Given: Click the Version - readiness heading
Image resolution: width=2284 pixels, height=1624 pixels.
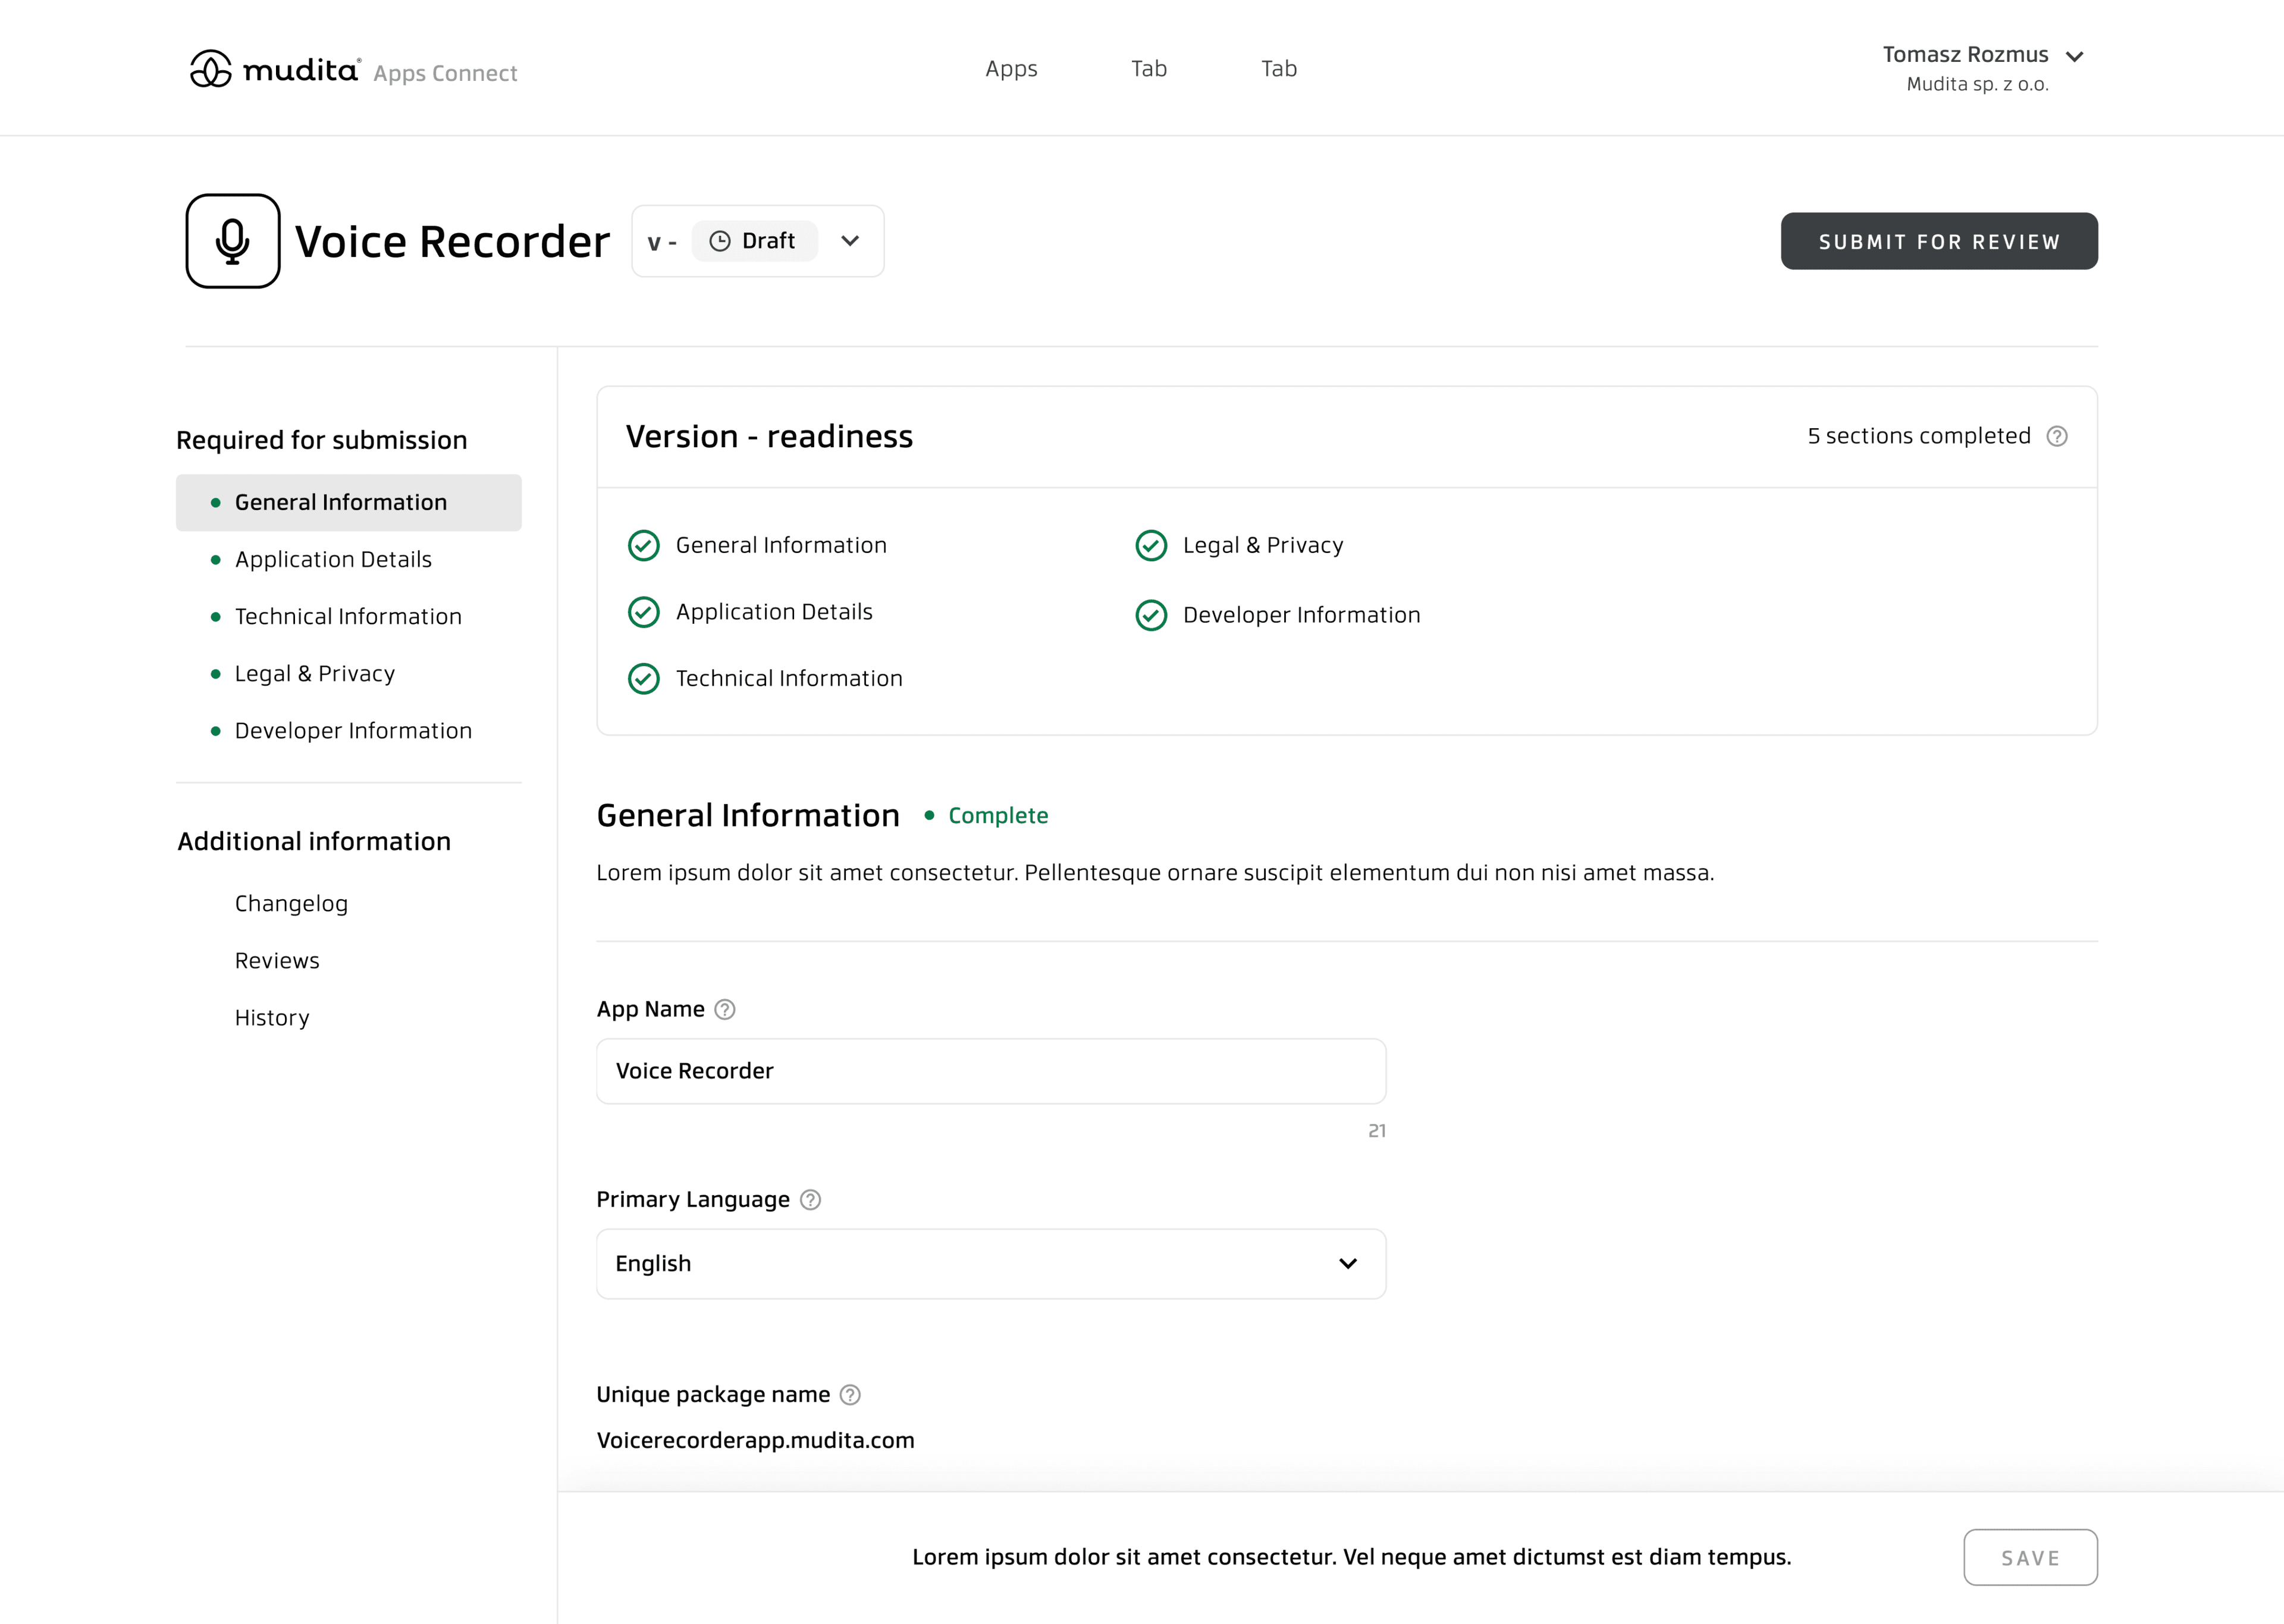Looking at the screenshot, I should click(x=769, y=437).
